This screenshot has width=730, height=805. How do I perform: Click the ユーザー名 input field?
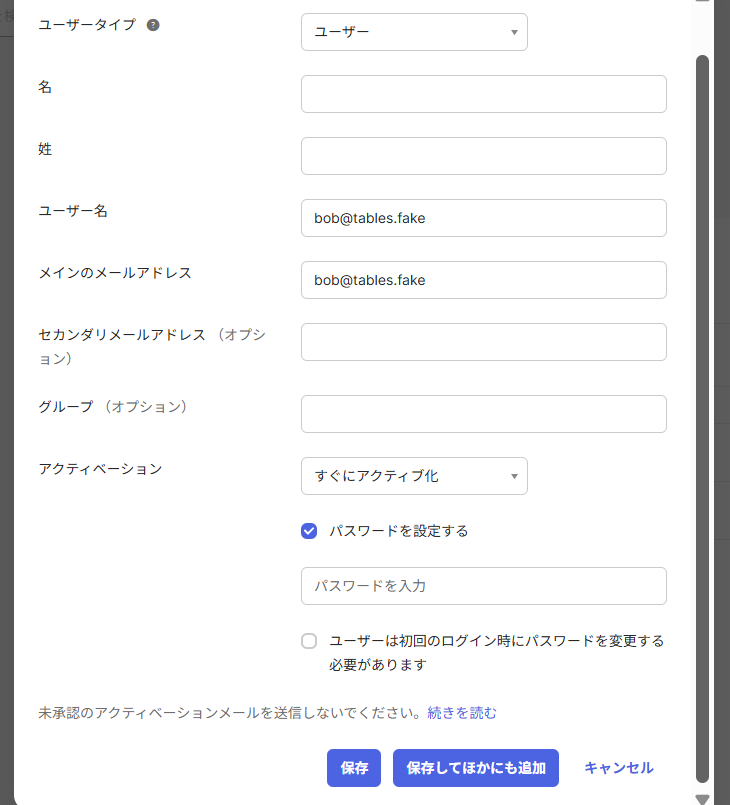point(483,218)
